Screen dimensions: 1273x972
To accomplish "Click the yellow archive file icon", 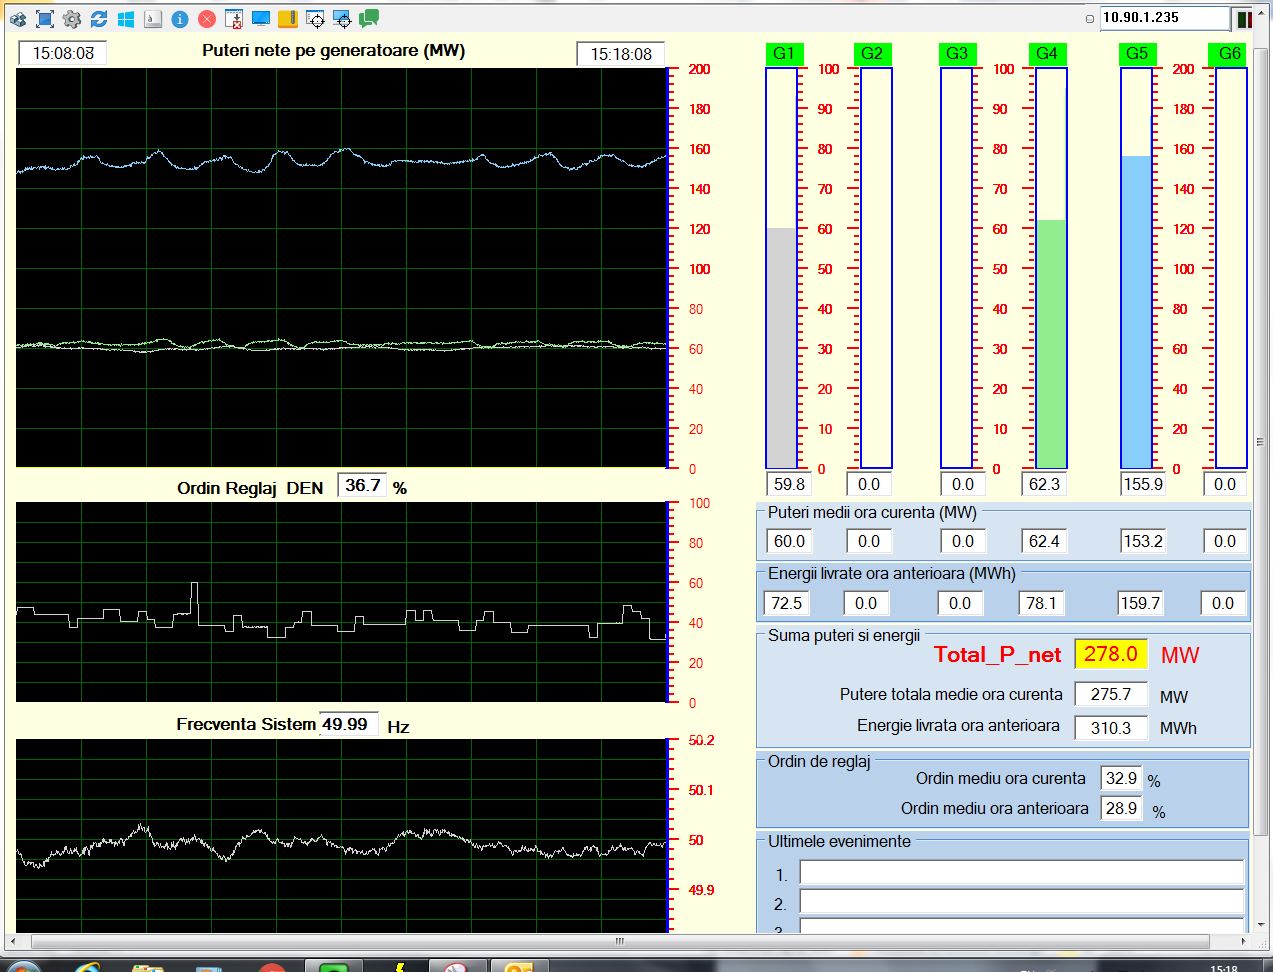I will [x=288, y=19].
